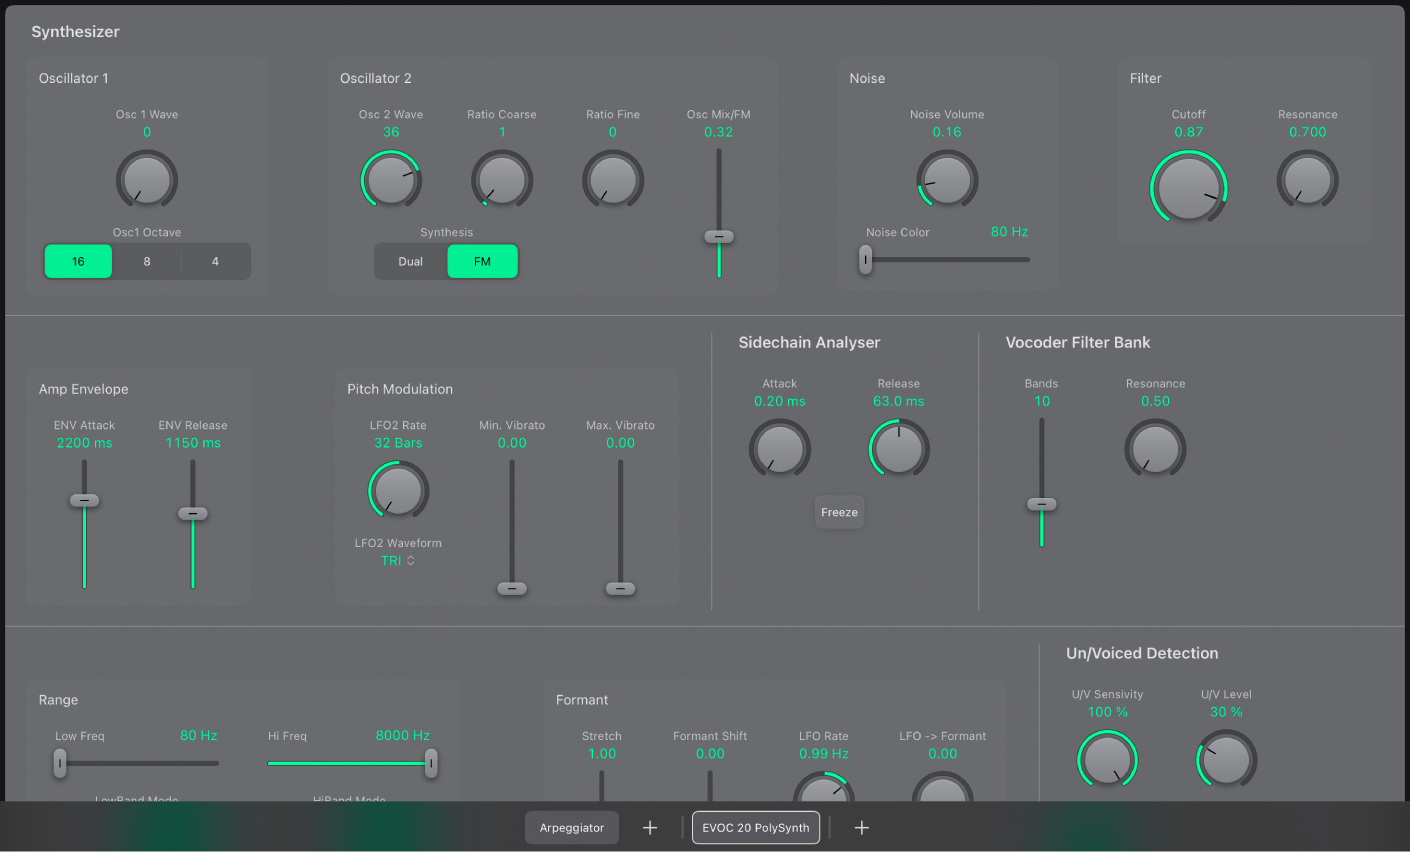The height and width of the screenshot is (854, 1410).
Task: Click the Ratio Coarse knob
Action: coord(502,180)
